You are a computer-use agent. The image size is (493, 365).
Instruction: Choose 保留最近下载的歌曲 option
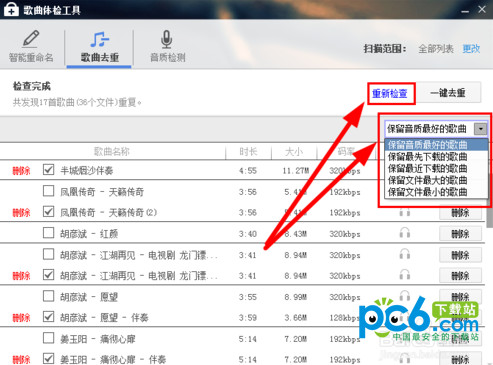436,168
